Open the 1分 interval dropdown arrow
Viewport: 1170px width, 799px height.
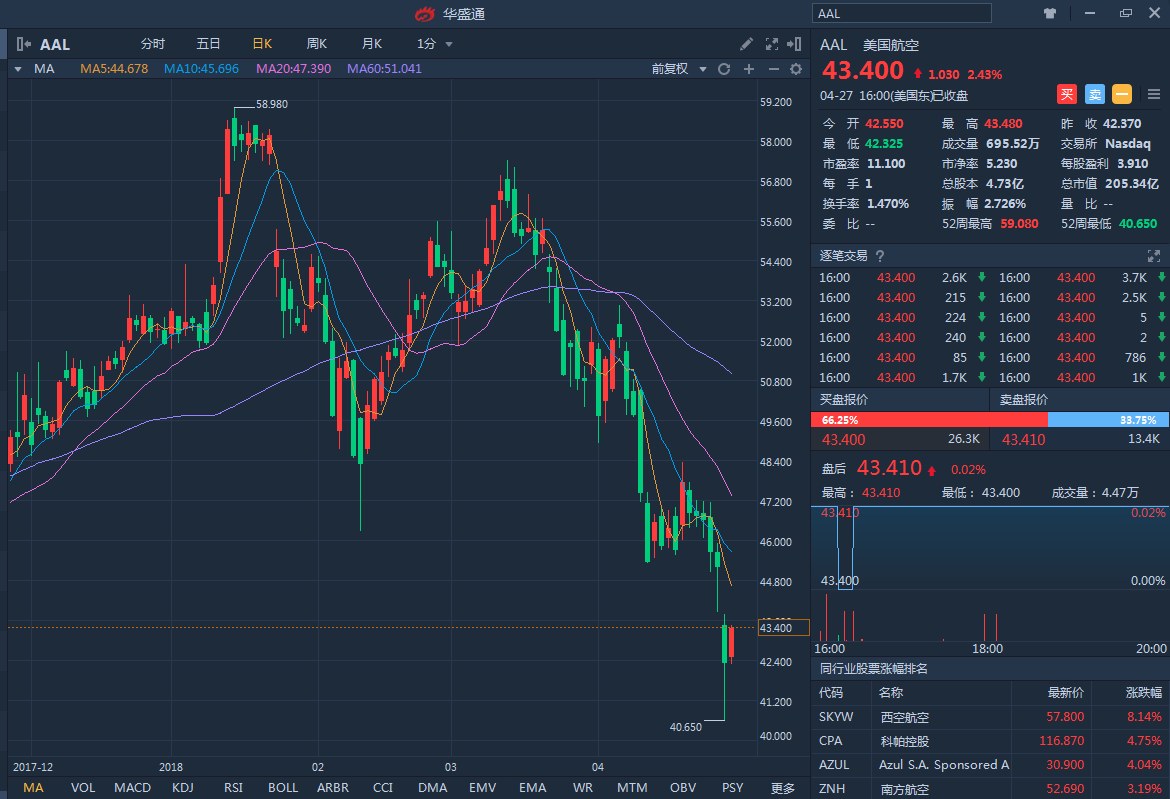(449, 44)
